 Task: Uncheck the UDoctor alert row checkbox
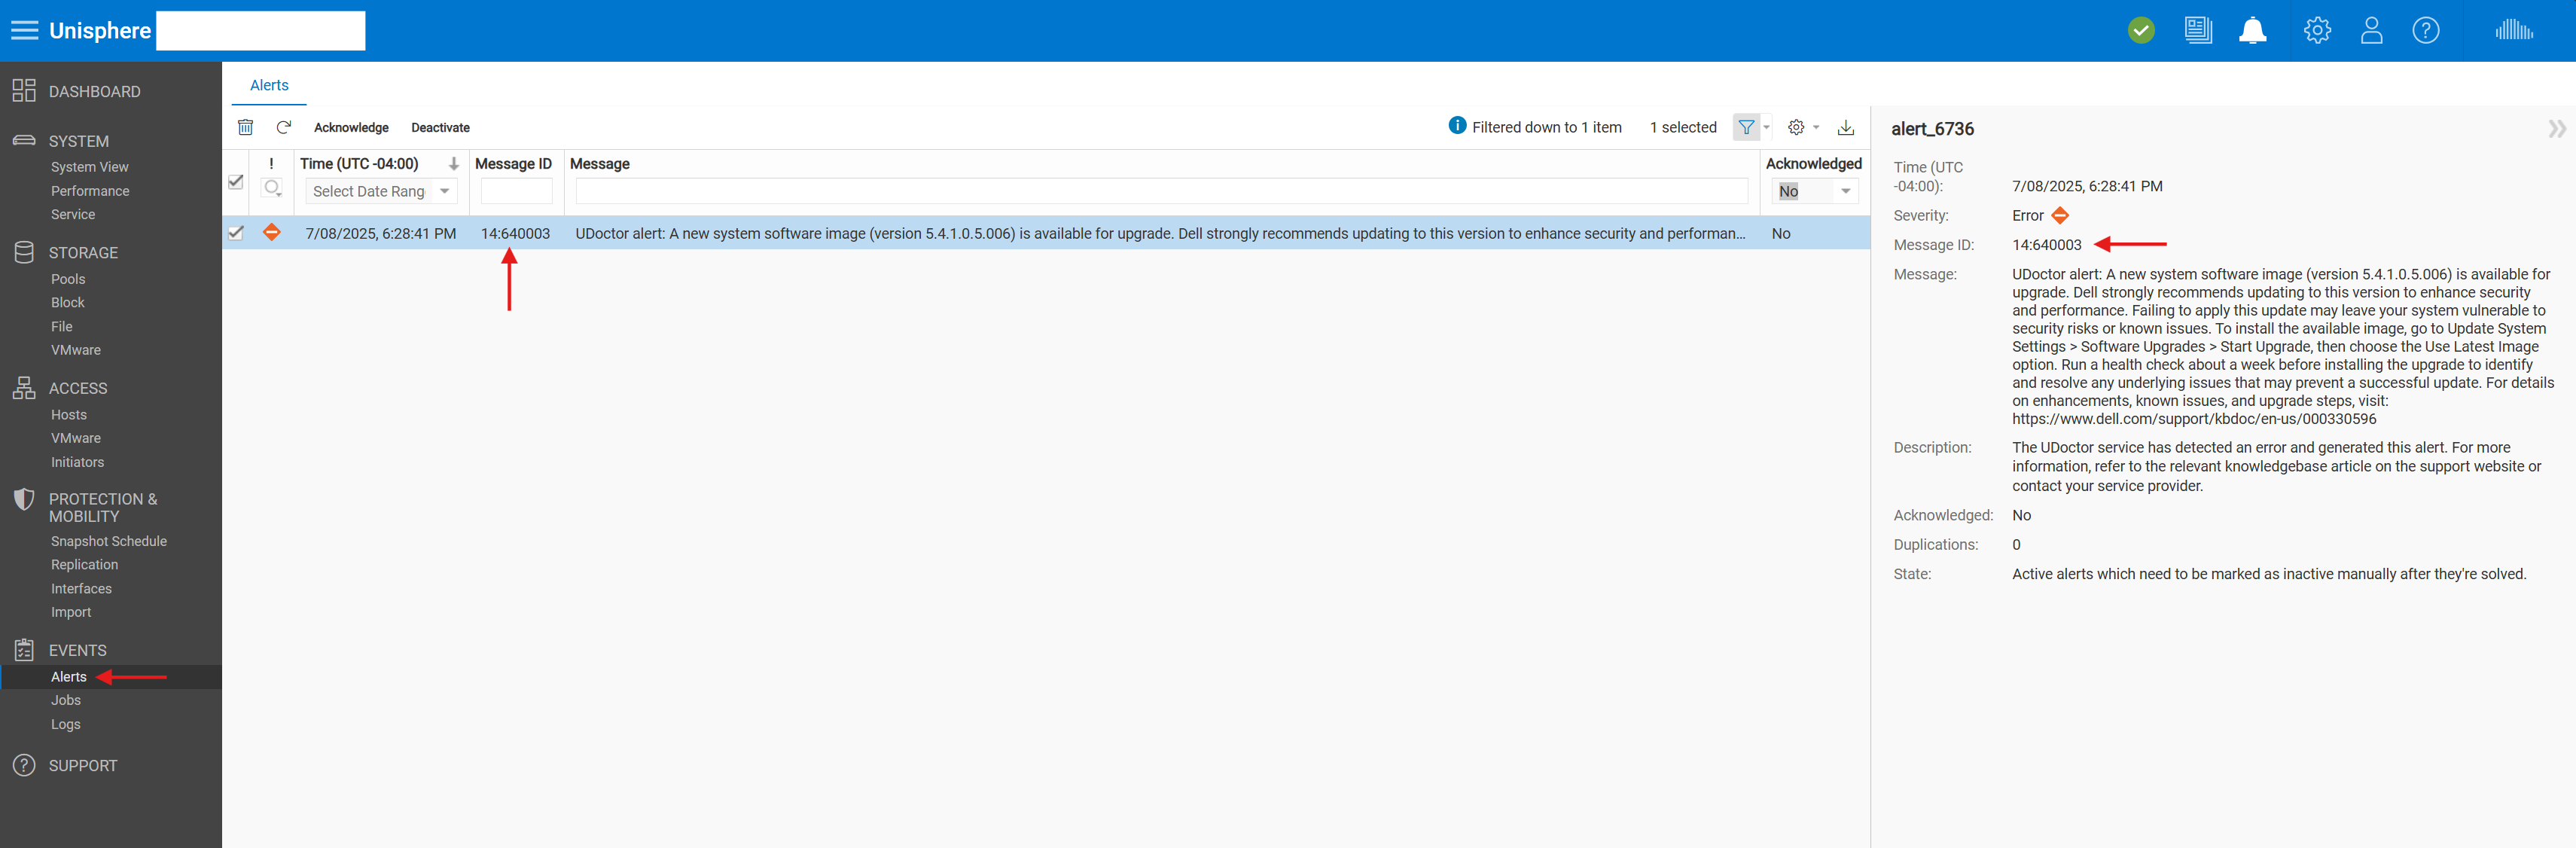(237, 233)
